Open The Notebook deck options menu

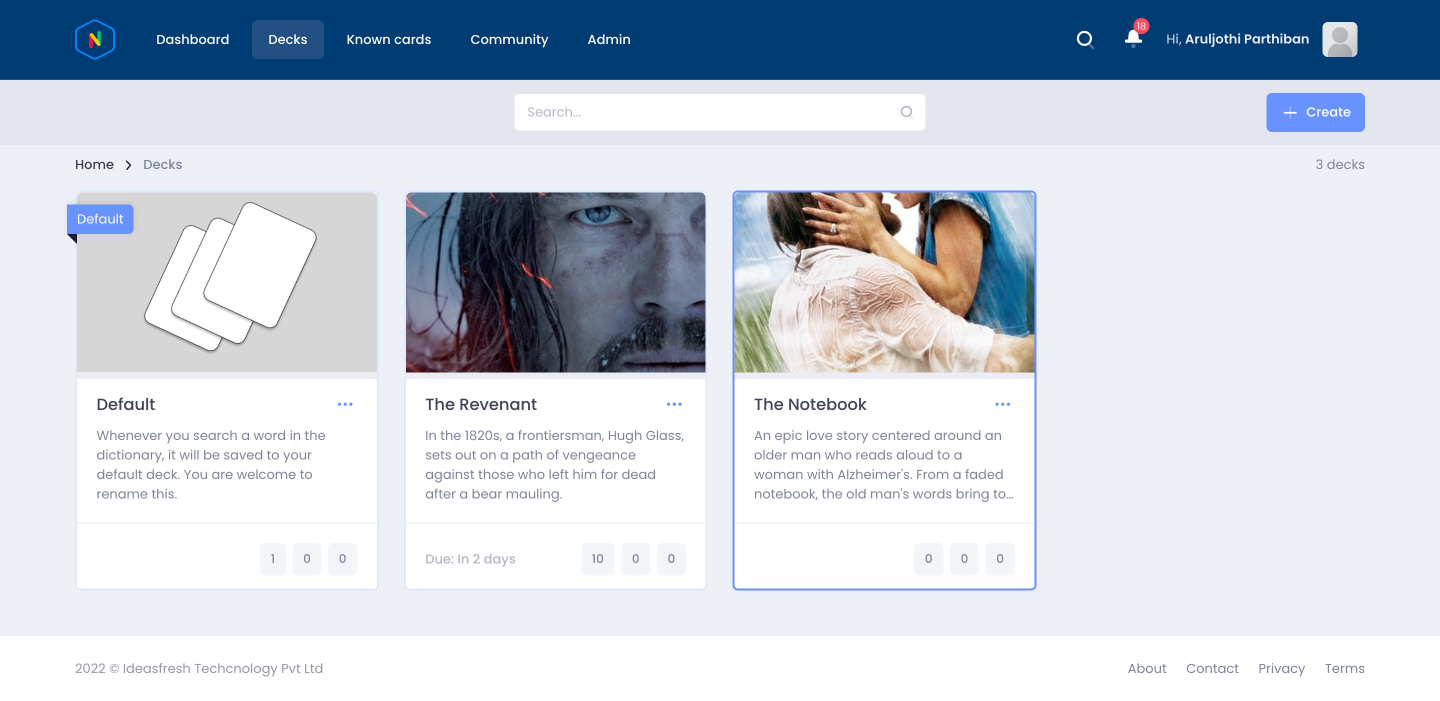1003,404
